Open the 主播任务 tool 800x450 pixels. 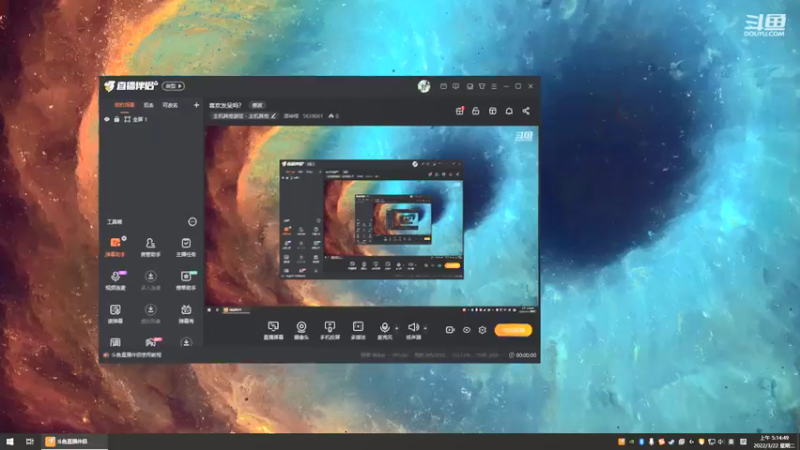click(186, 246)
